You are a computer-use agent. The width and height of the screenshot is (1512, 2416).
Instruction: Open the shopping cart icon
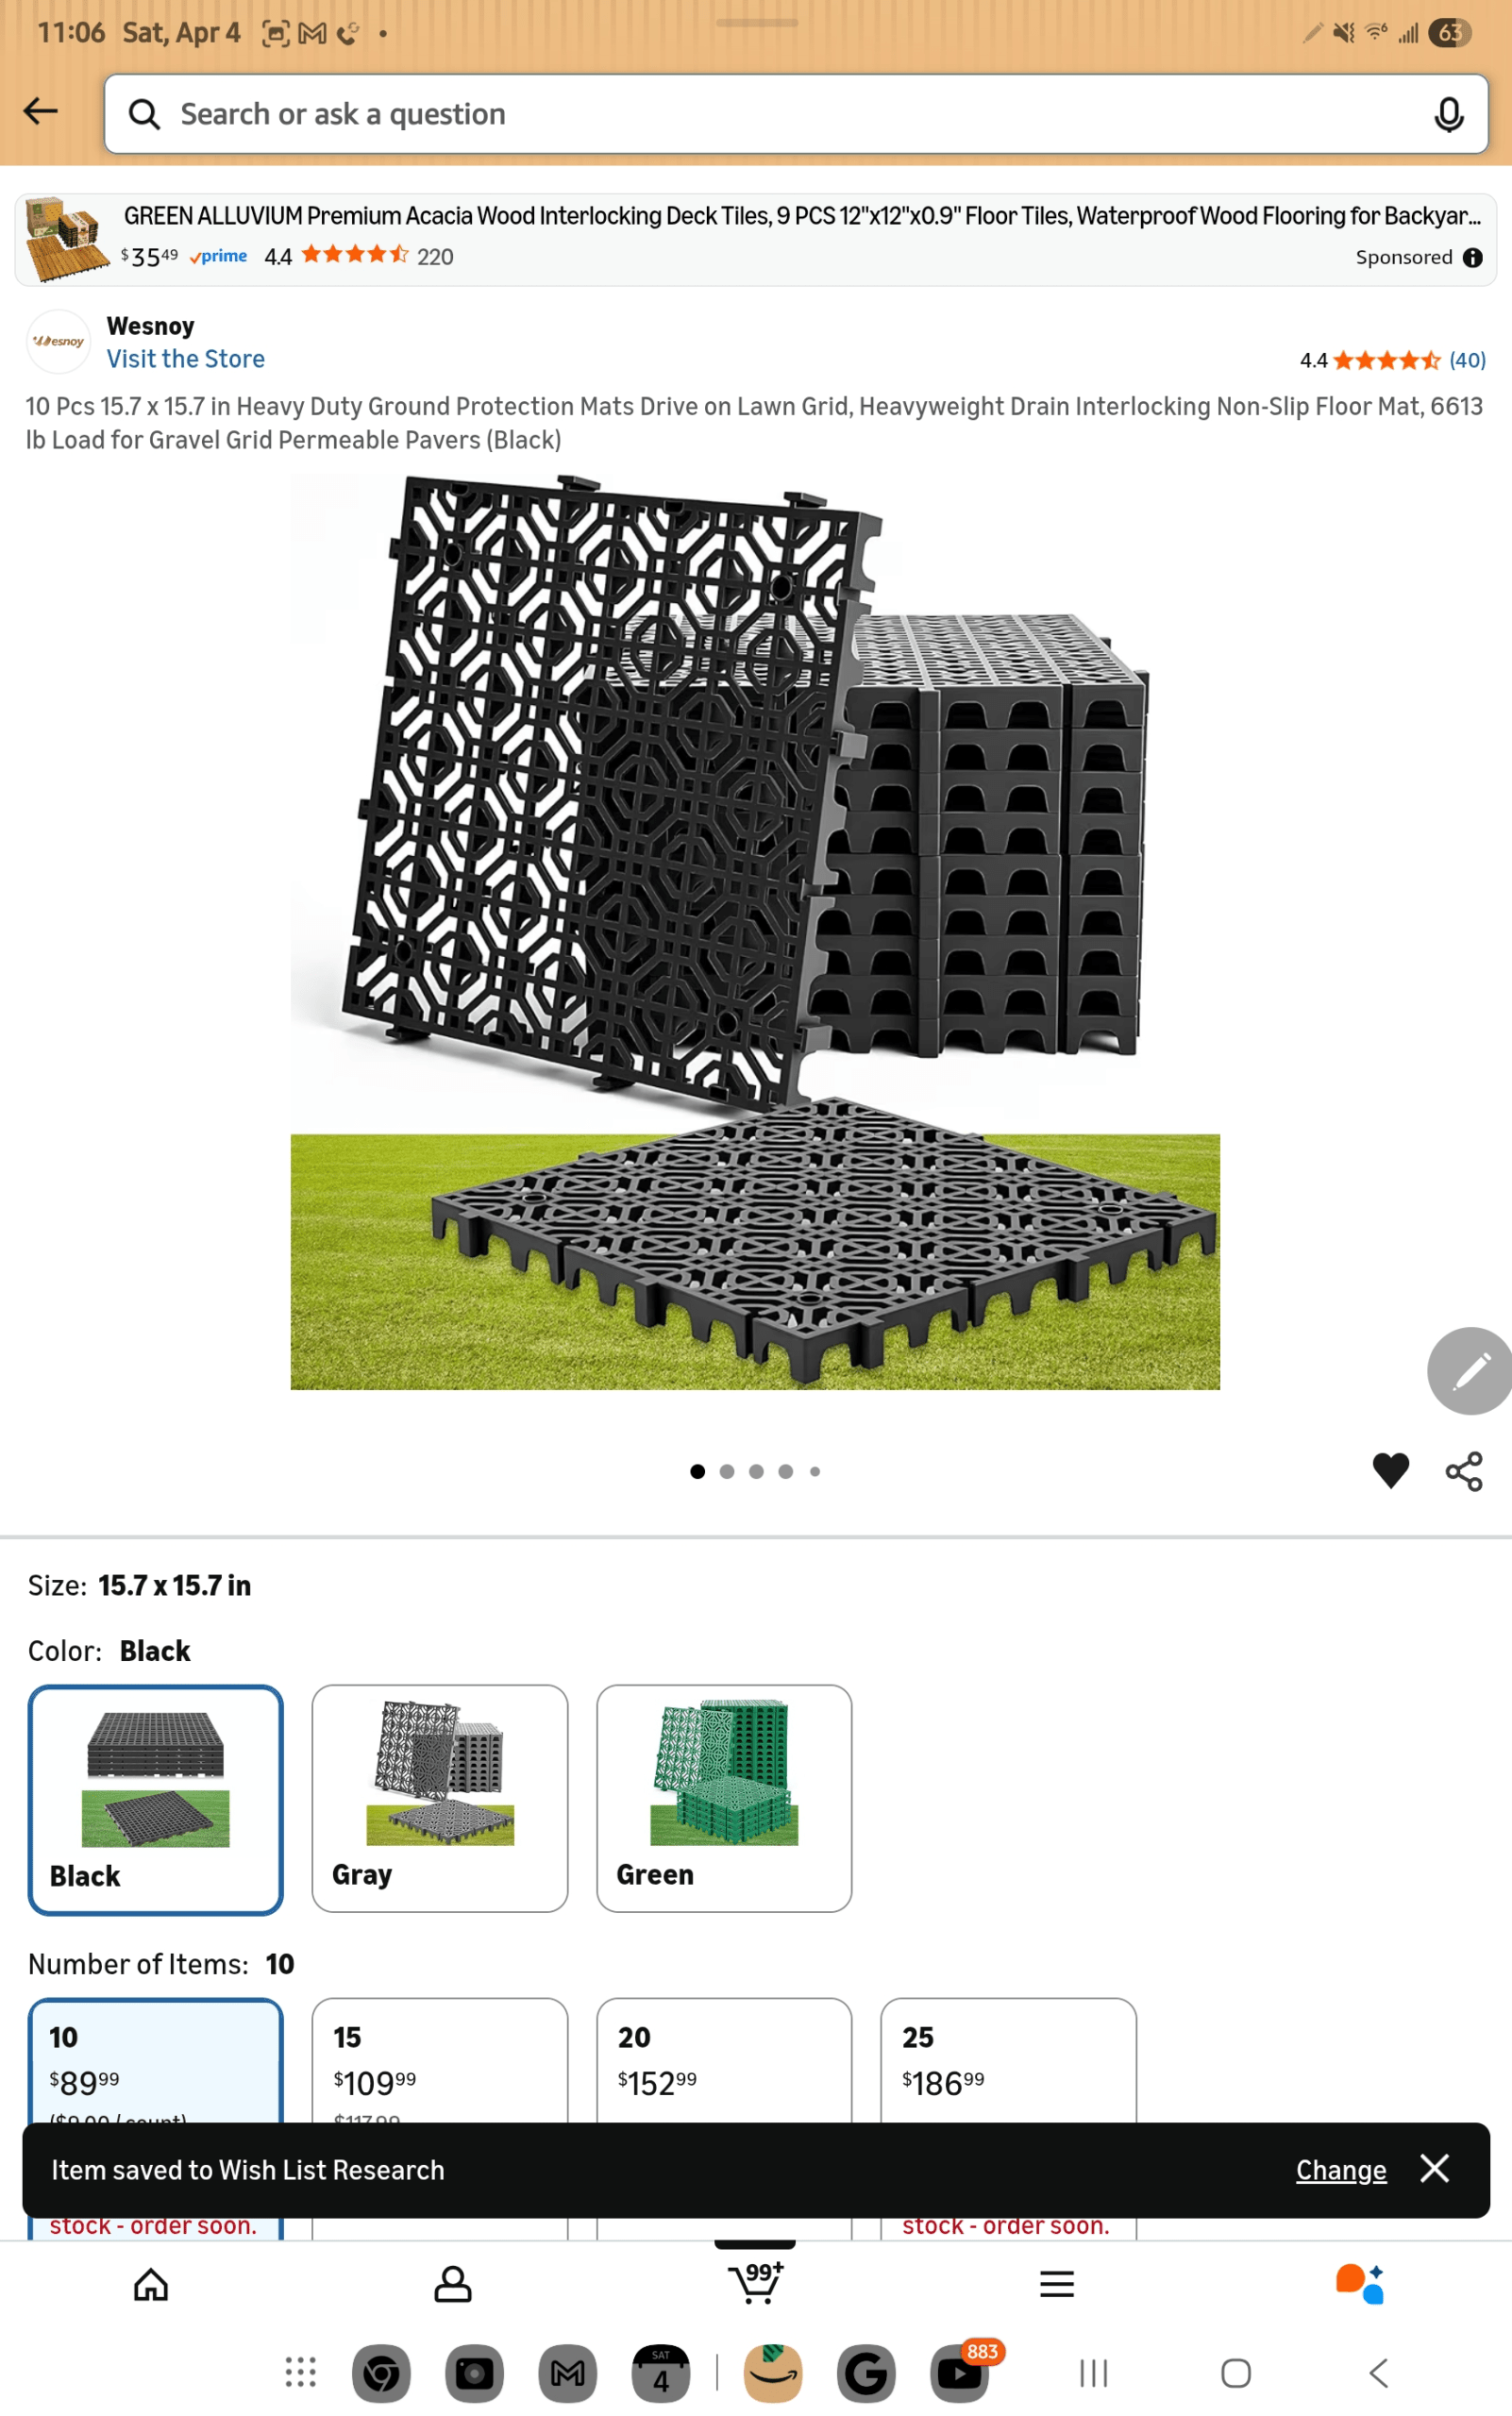(755, 2282)
